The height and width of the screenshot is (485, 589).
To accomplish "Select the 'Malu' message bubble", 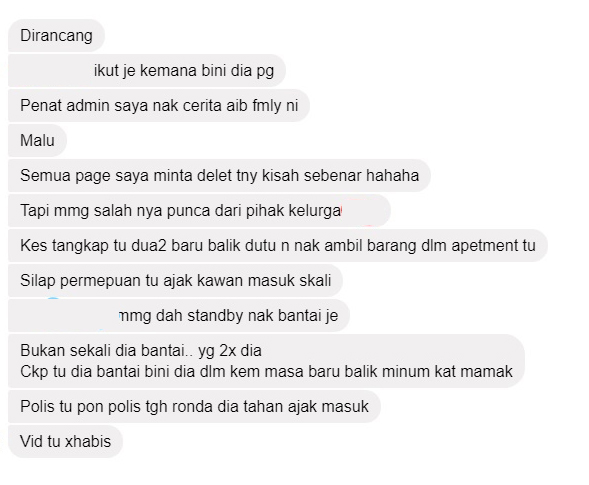I will 37,141.
